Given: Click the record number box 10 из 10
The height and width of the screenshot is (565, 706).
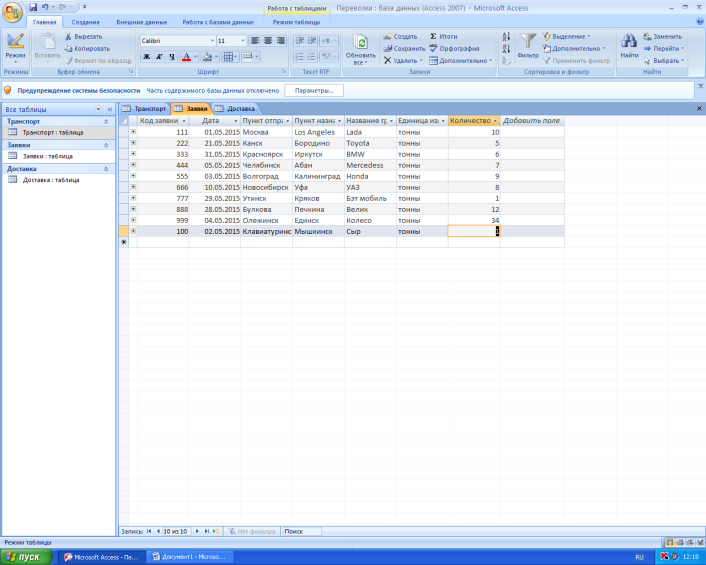Looking at the screenshot, I should coord(175,531).
